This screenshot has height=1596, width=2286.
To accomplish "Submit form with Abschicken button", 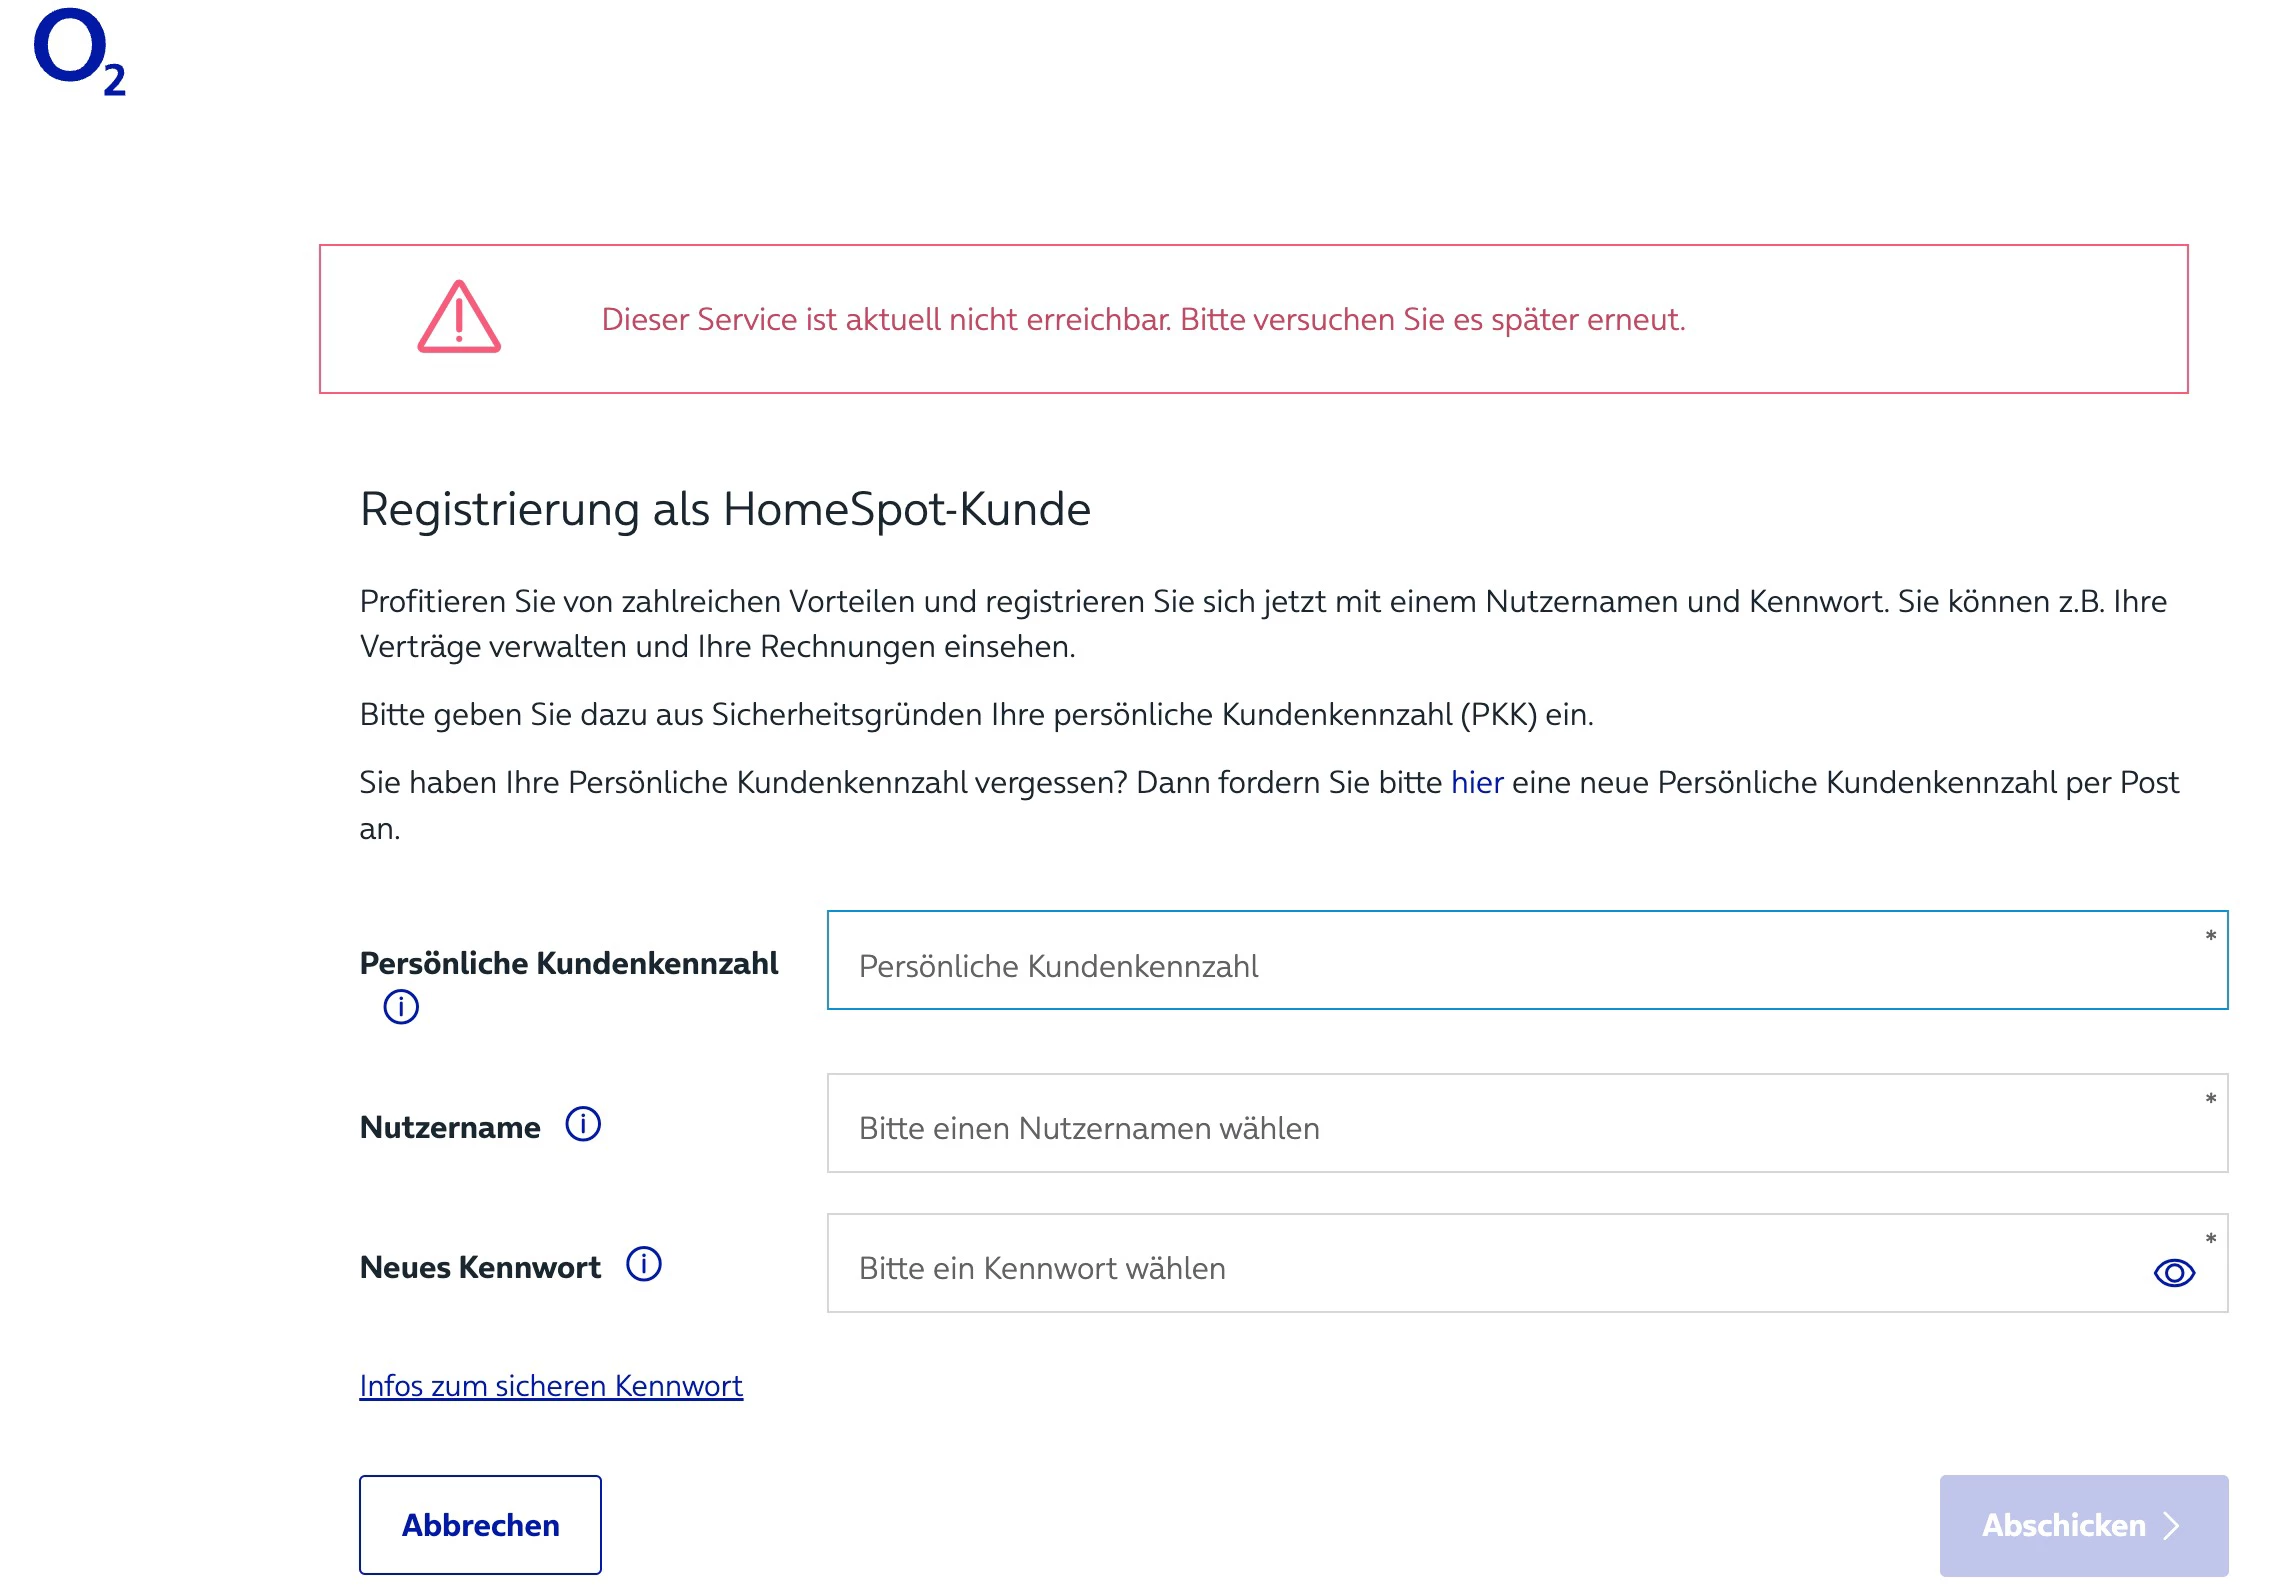I will click(2083, 1525).
